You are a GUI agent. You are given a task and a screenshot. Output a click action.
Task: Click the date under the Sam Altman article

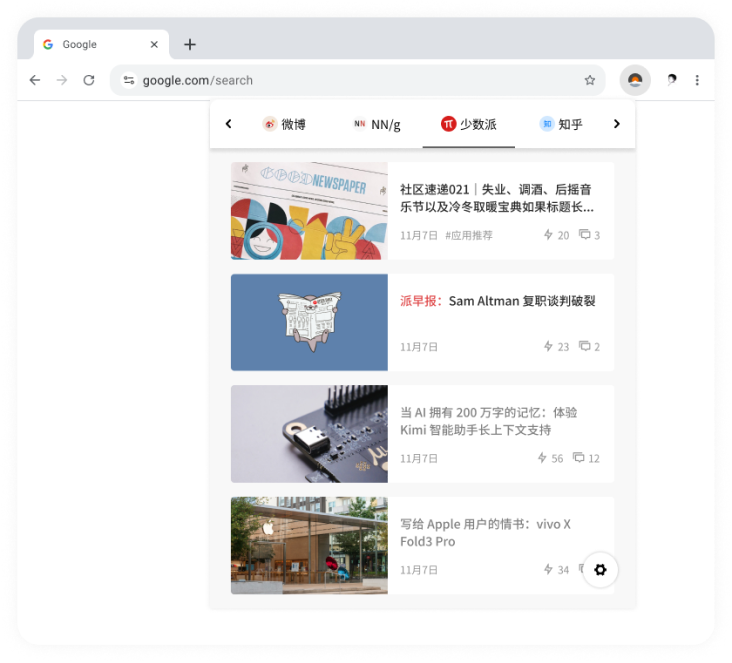[x=419, y=347]
